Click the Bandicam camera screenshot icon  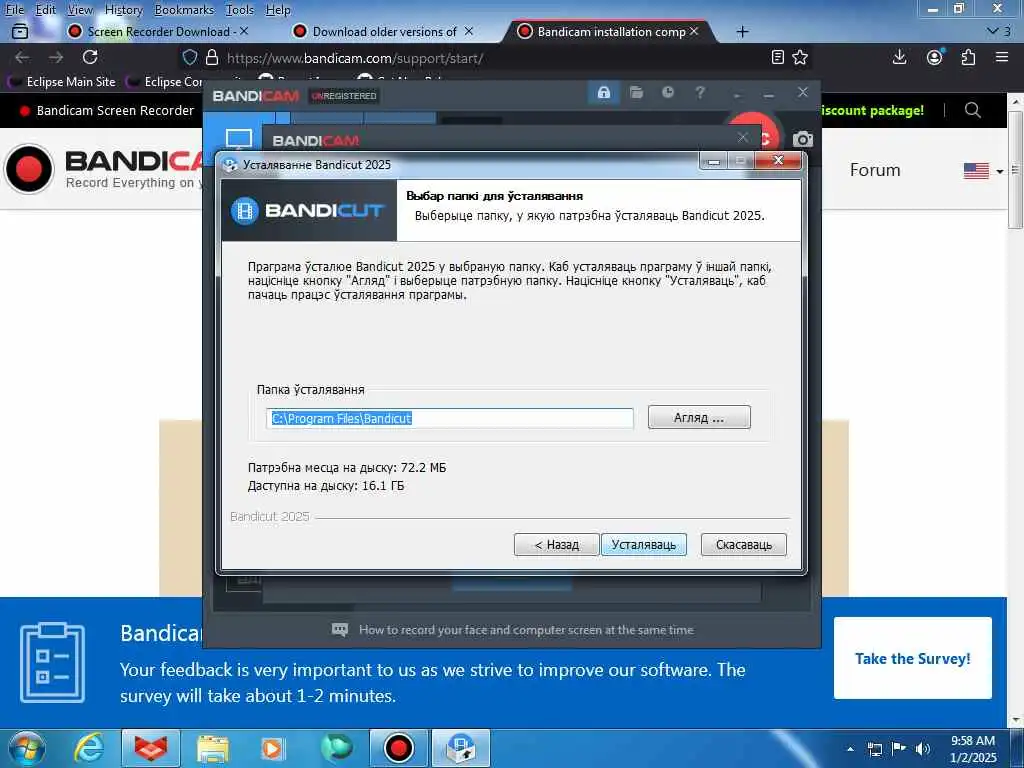pyautogui.click(x=803, y=139)
